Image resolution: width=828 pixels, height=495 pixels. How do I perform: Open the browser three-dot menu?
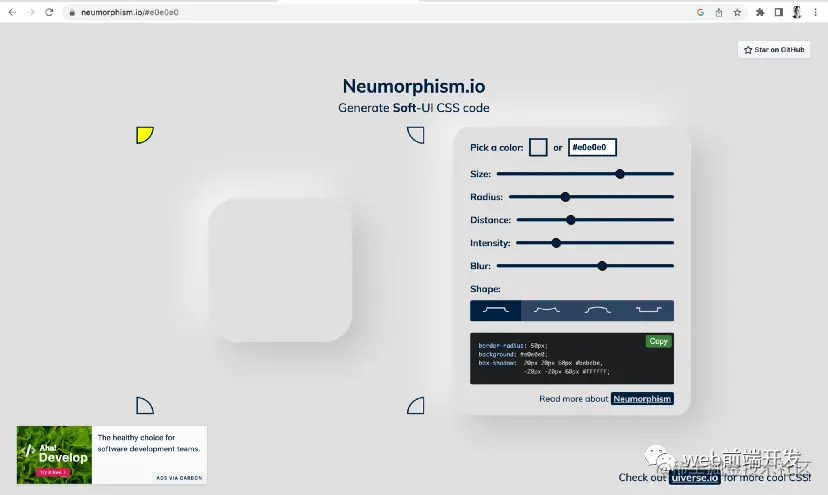[816, 12]
